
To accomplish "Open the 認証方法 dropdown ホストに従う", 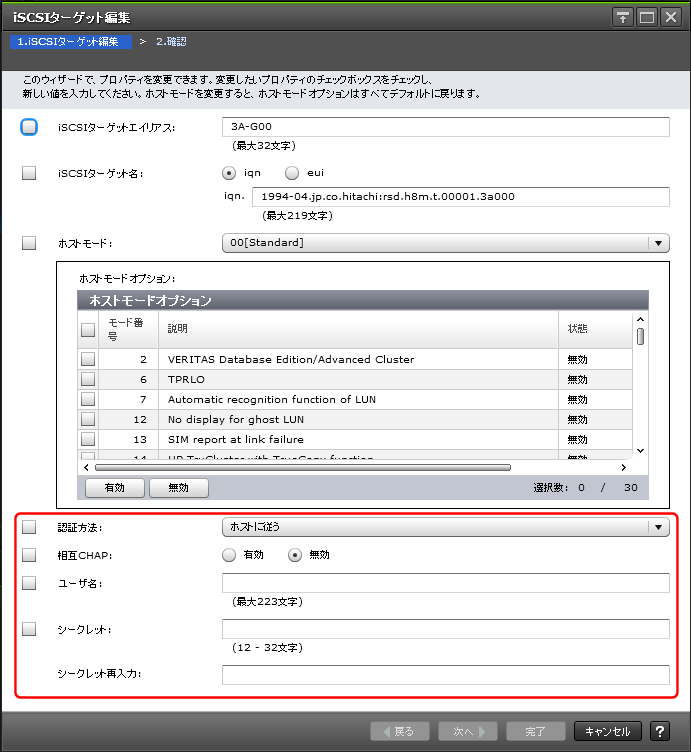I will (x=445, y=527).
